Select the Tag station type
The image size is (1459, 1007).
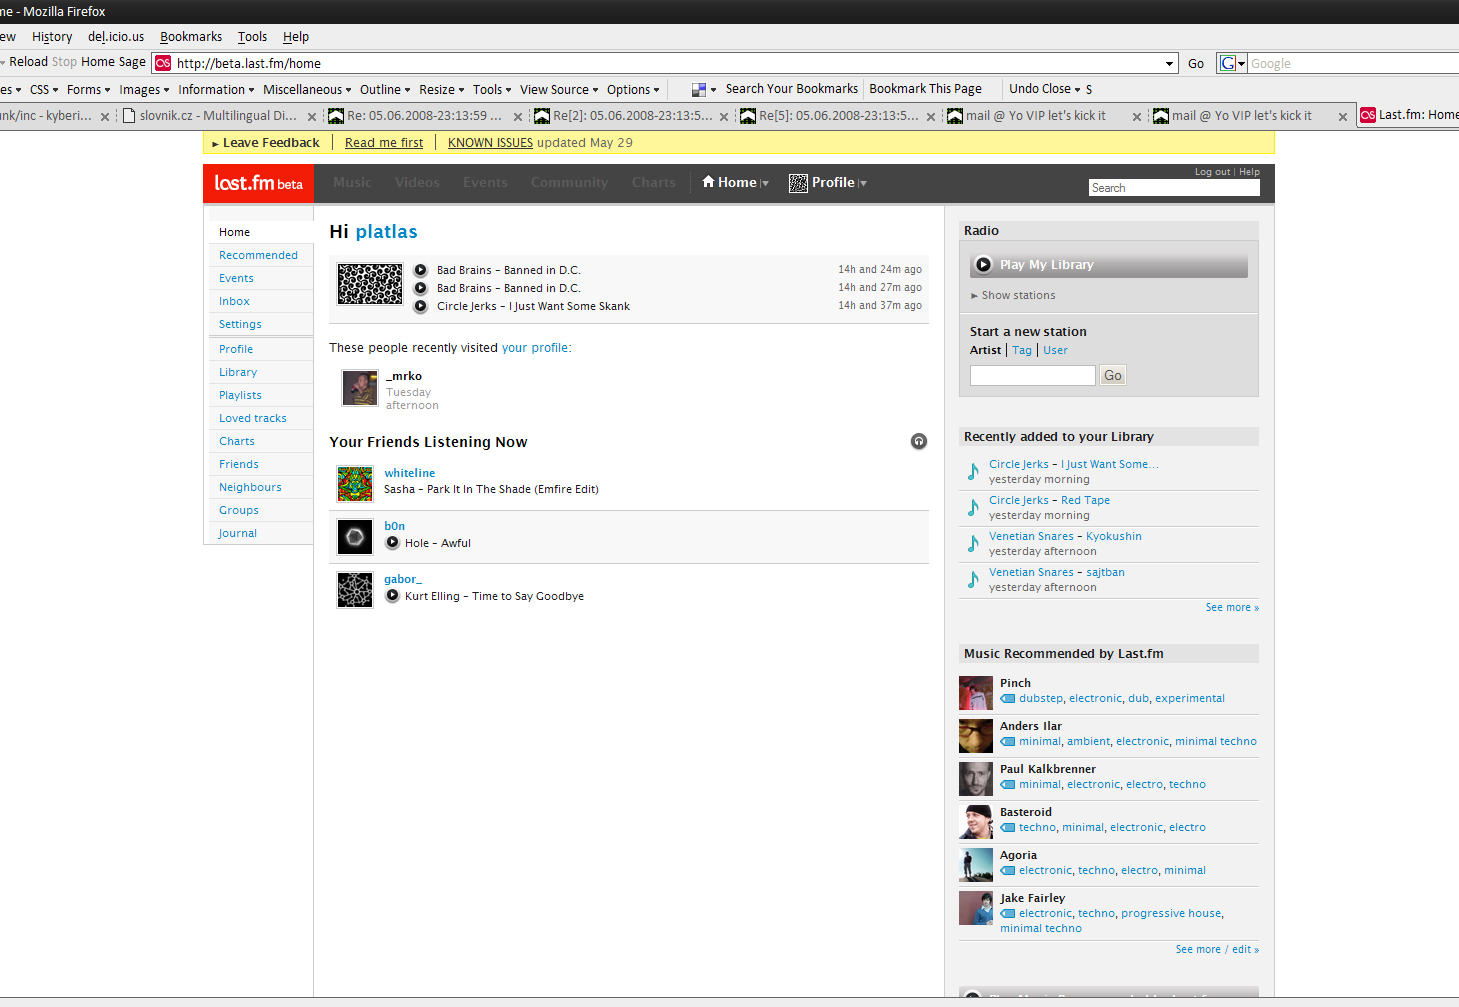[1022, 350]
